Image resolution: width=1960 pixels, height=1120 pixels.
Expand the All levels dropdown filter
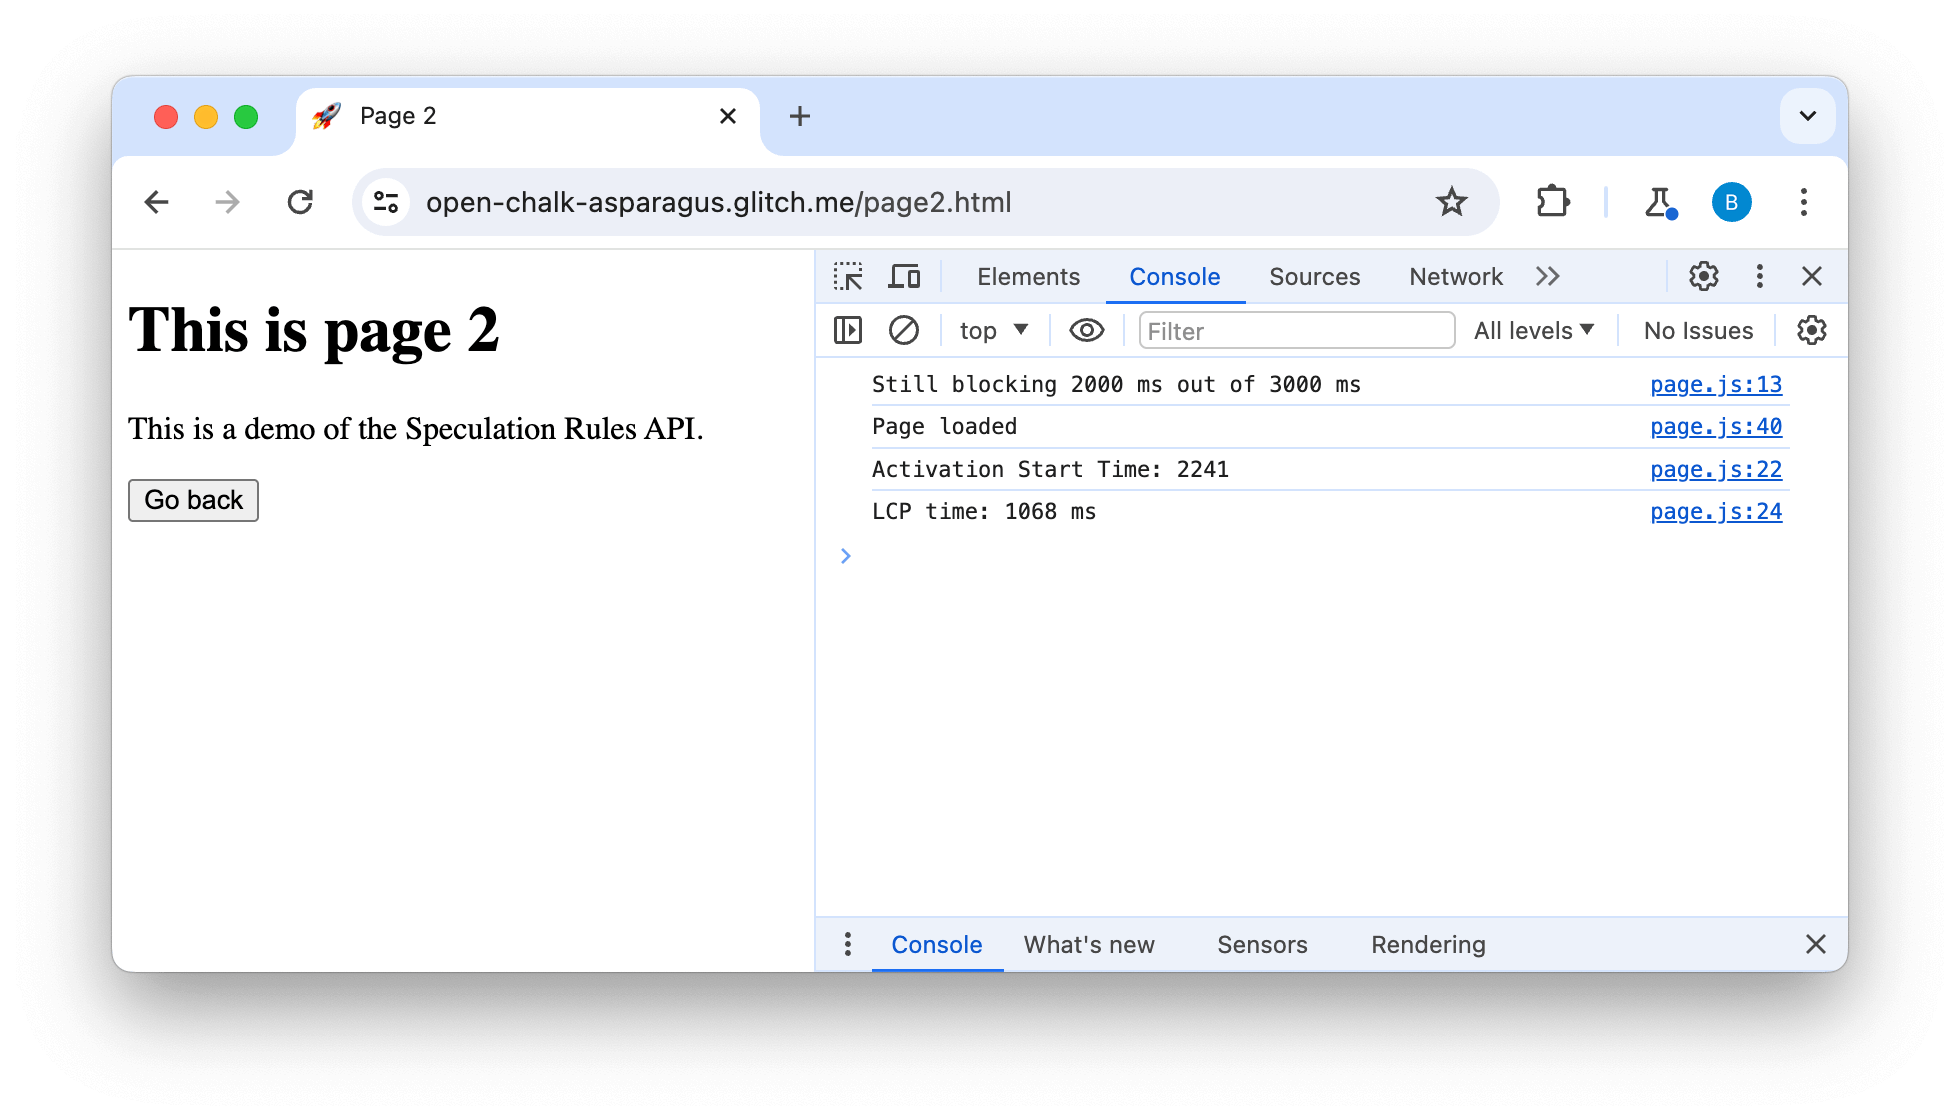pyautogui.click(x=1535, y=330)
